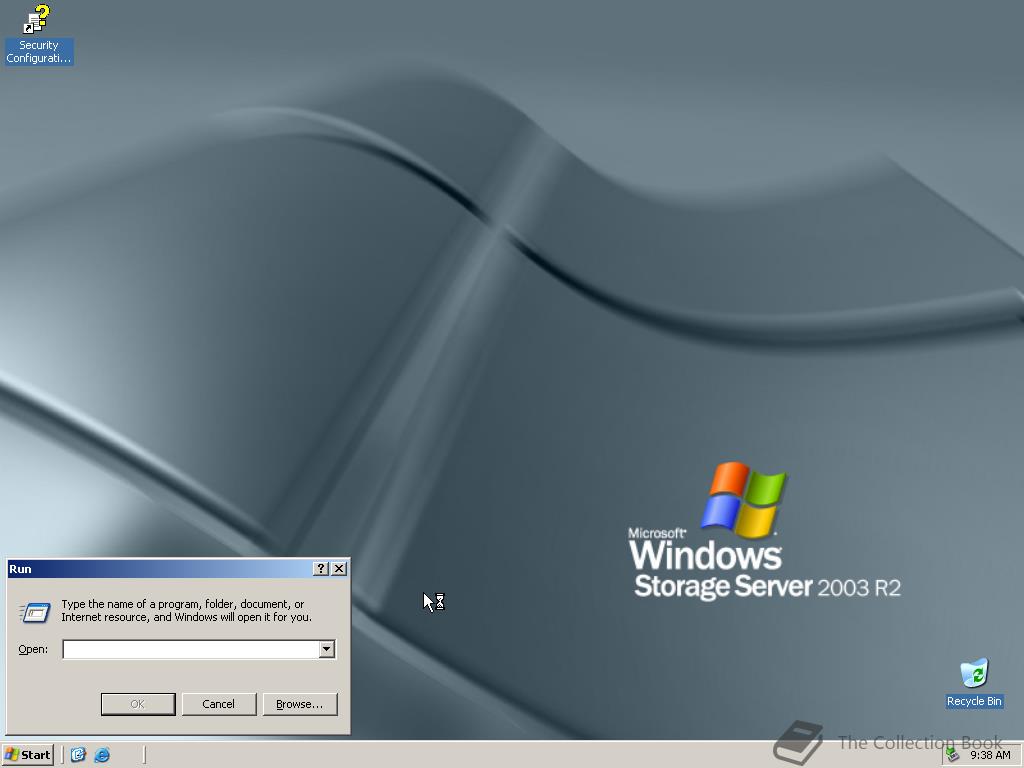Click the Run dialog title bar
The width and height of the screenshot is (1024, 768).
(x=160, y=569)
